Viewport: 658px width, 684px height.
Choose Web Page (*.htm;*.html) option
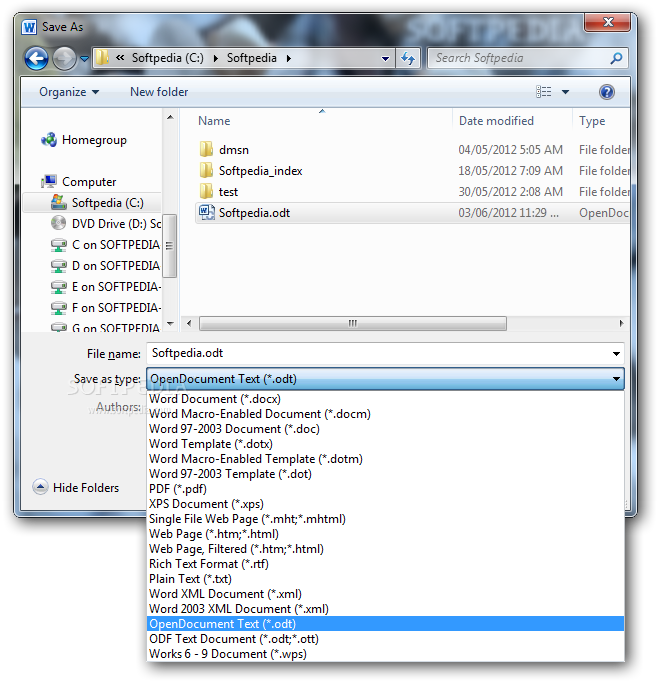(385, 534)
